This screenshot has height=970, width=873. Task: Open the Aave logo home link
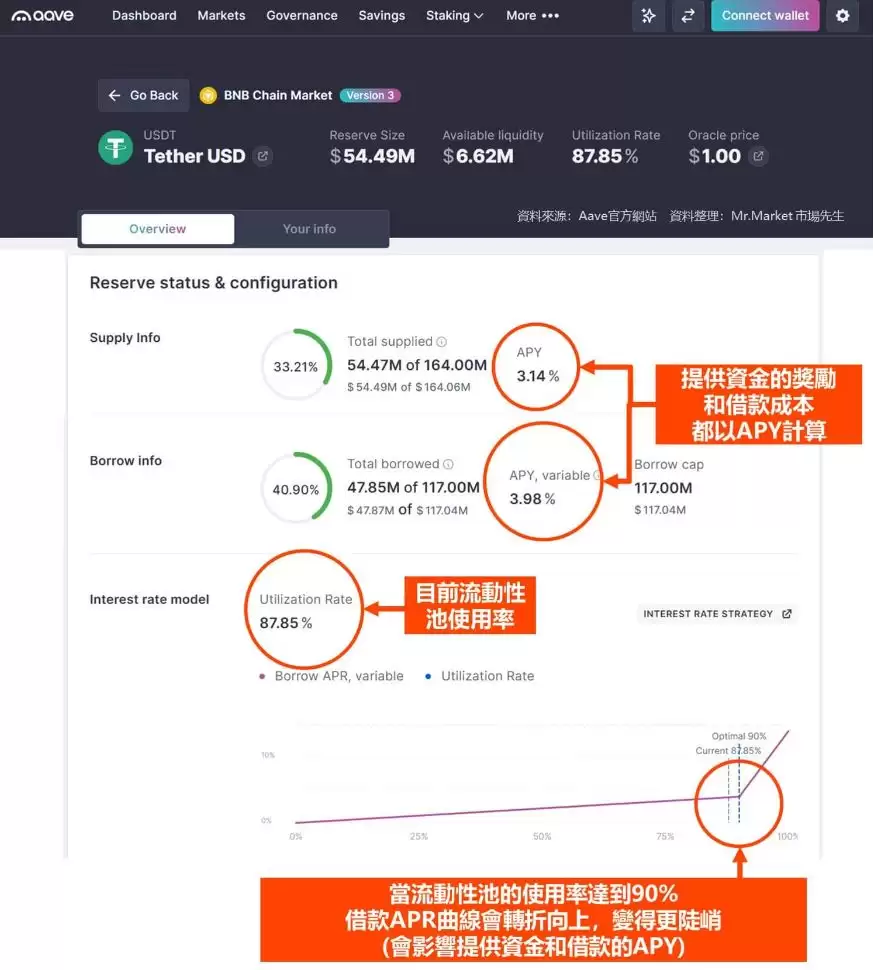coord(42,15)
